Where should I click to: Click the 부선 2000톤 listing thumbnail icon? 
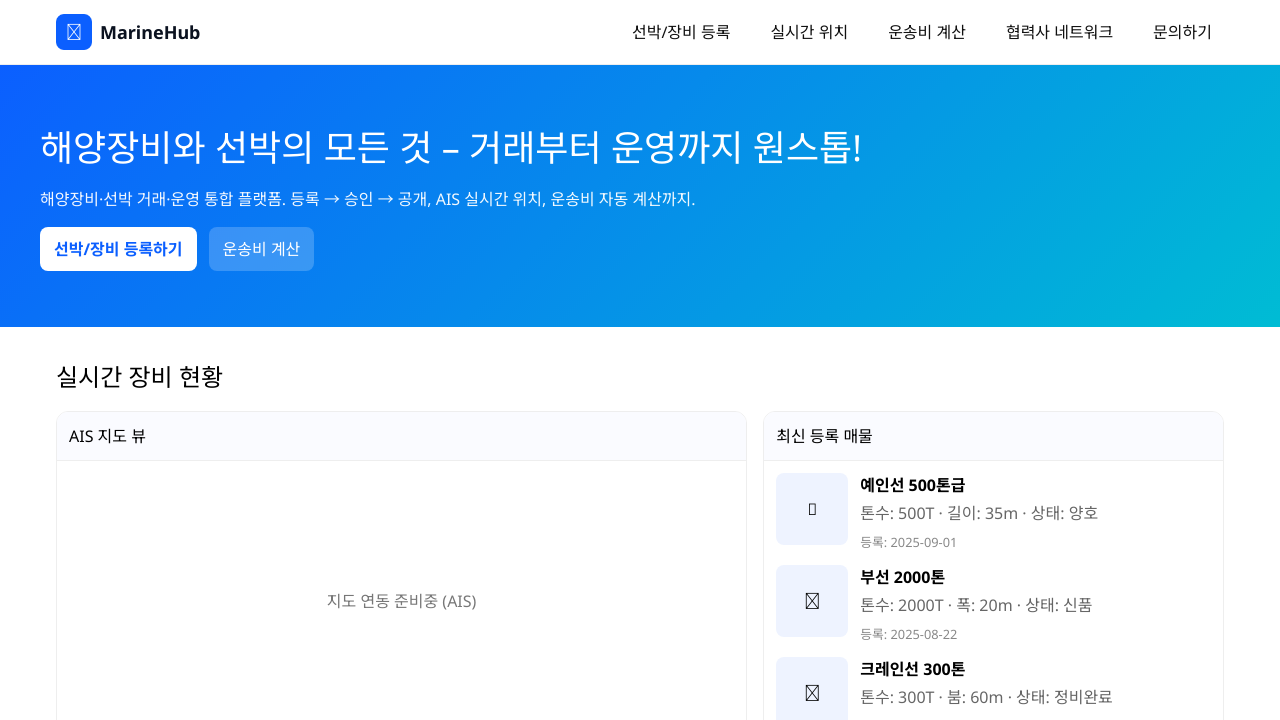[812, 601]
